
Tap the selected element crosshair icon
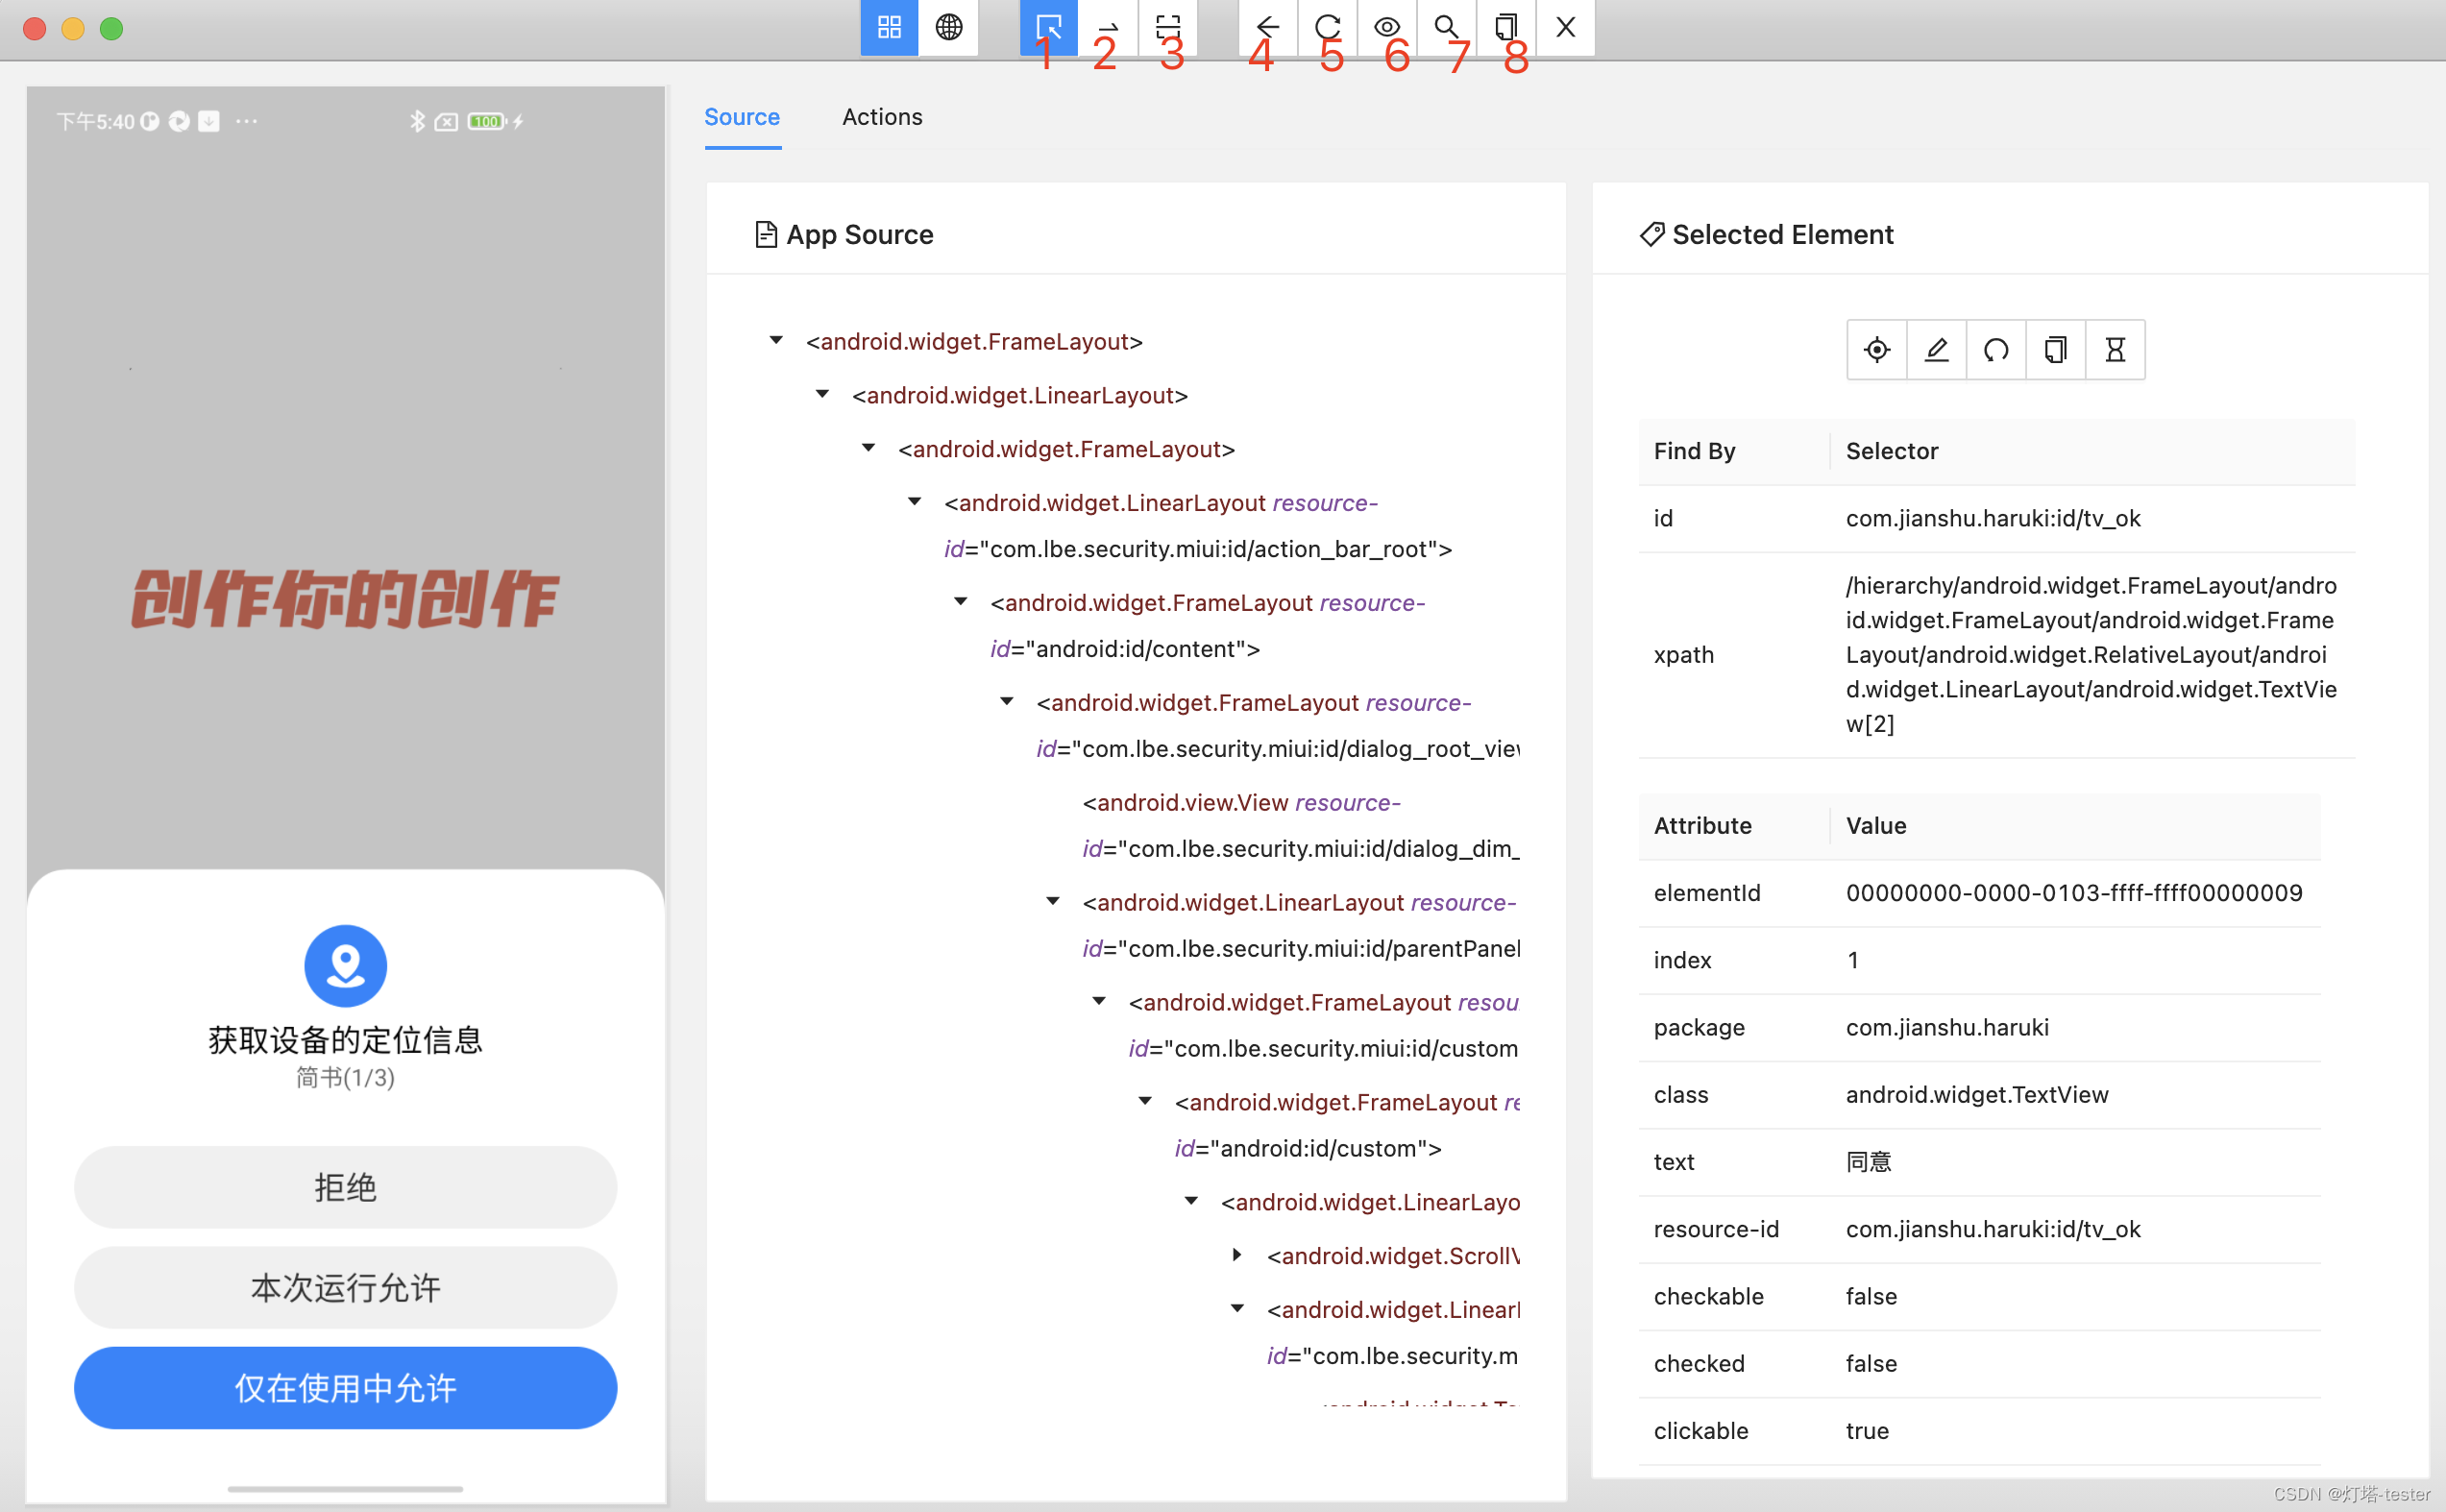point(1877,350)
